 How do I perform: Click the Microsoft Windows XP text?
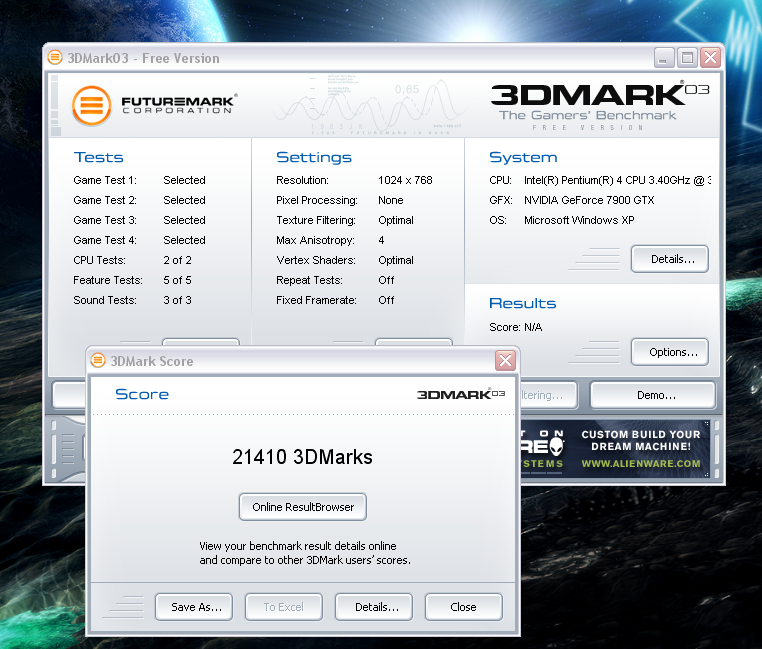click(579, 220)
